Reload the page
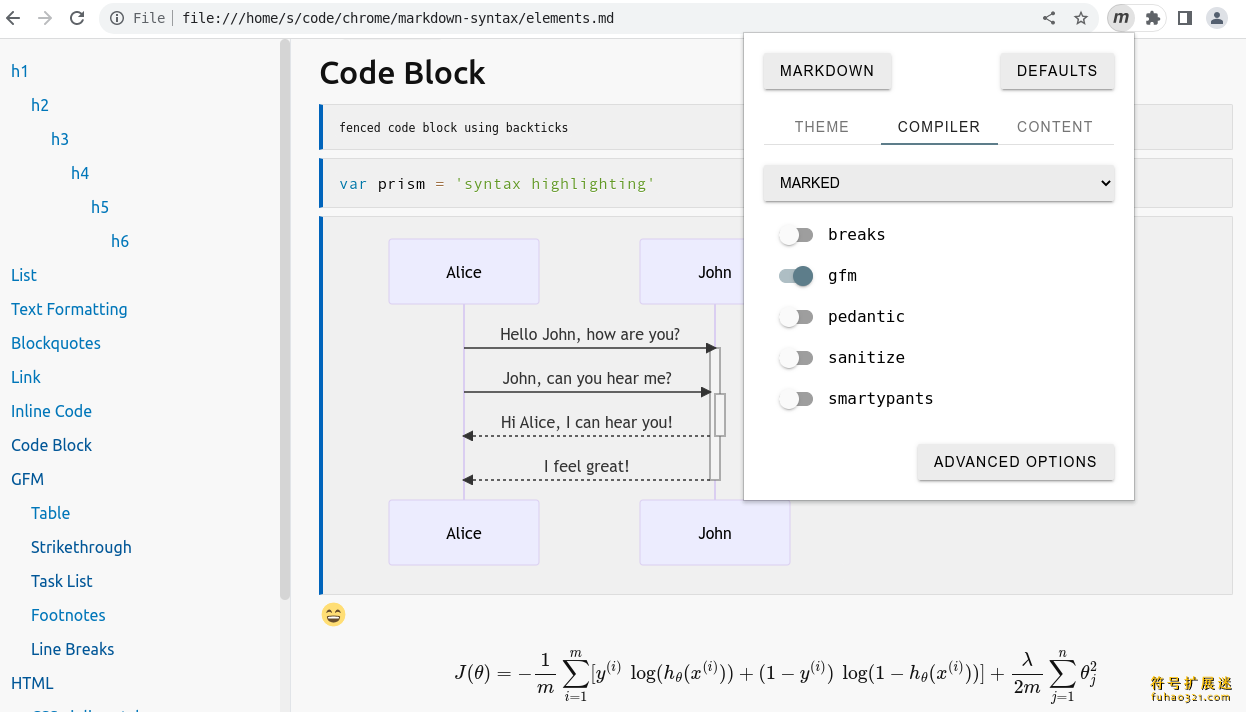Screen dimensions: 1246x712 click(77, 18)
